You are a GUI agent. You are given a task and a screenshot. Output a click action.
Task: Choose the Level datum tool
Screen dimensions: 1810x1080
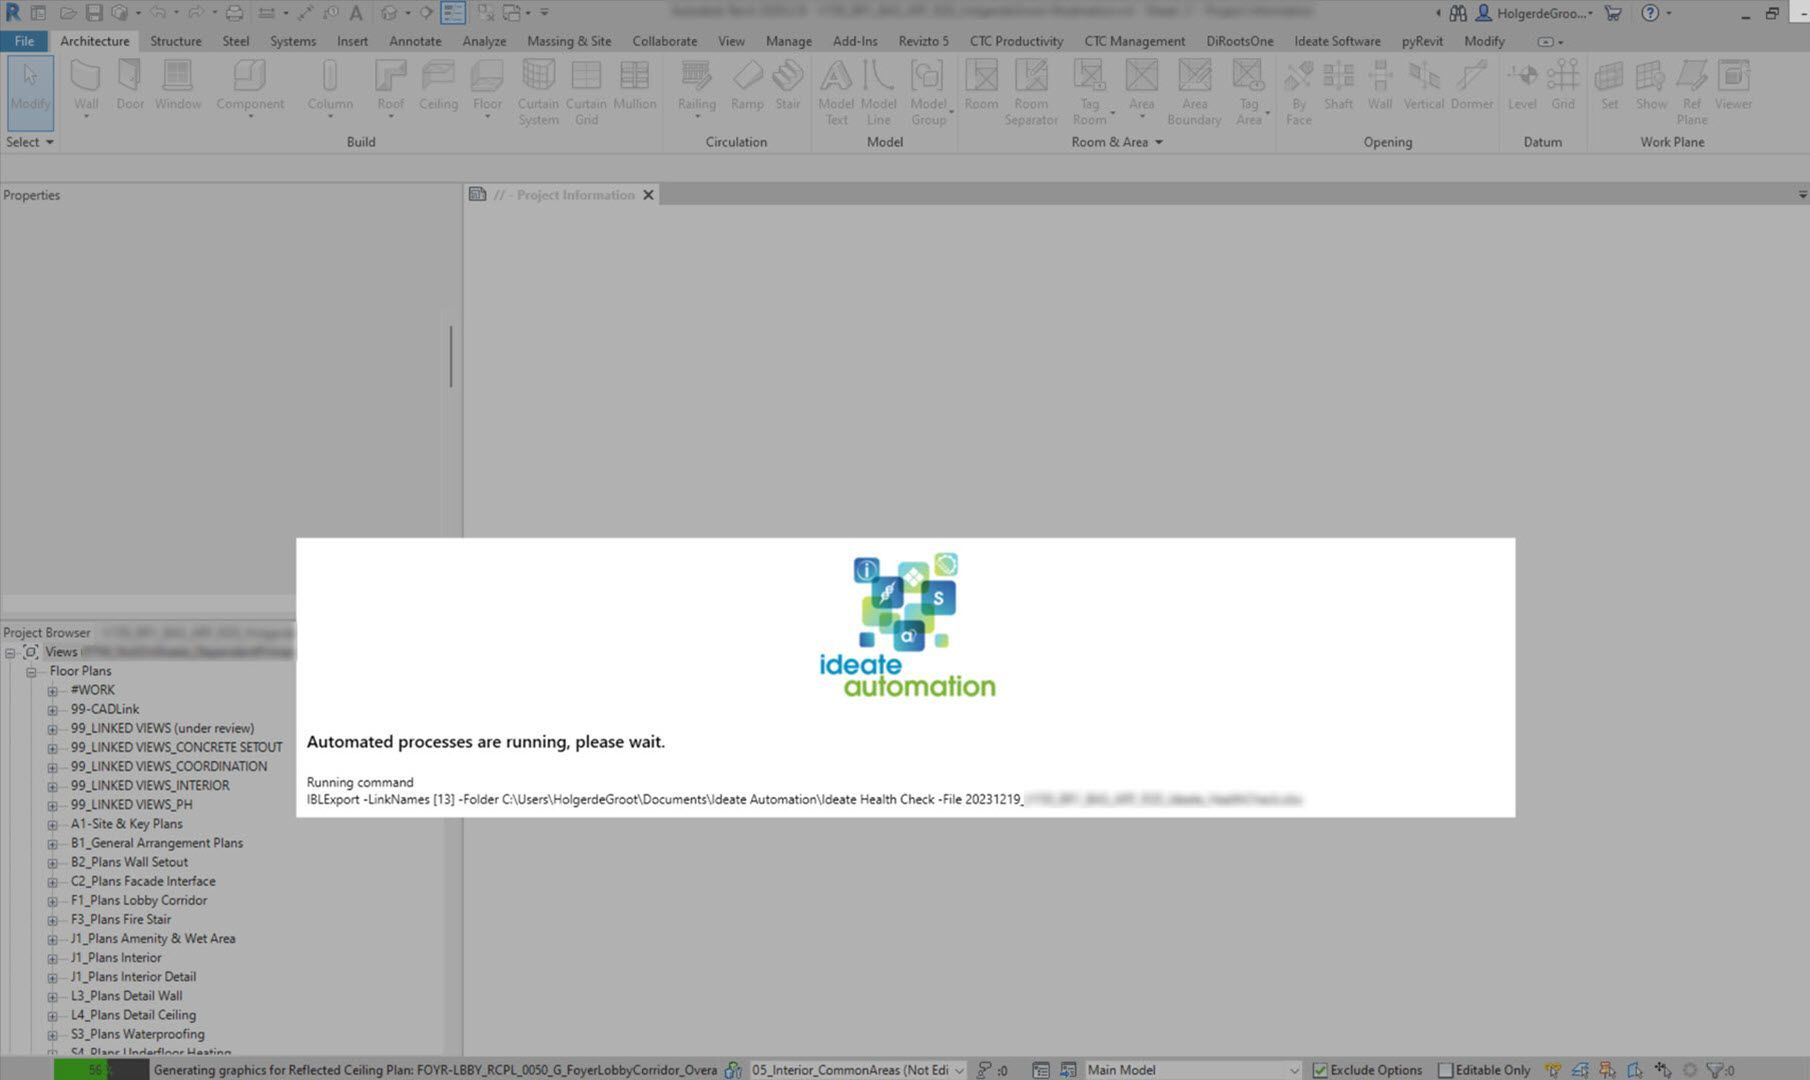point(1522,85)
